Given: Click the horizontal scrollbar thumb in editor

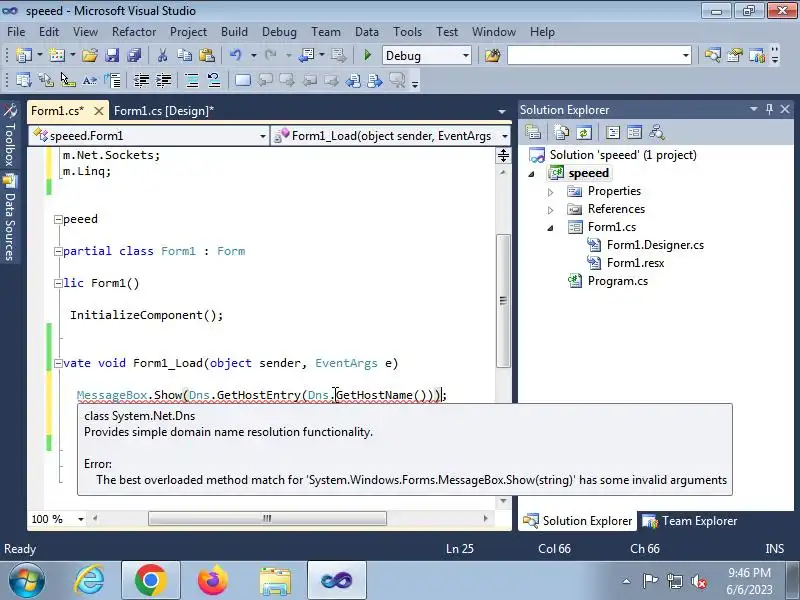Looking at the screenshot, I should [x=267, y=518].
